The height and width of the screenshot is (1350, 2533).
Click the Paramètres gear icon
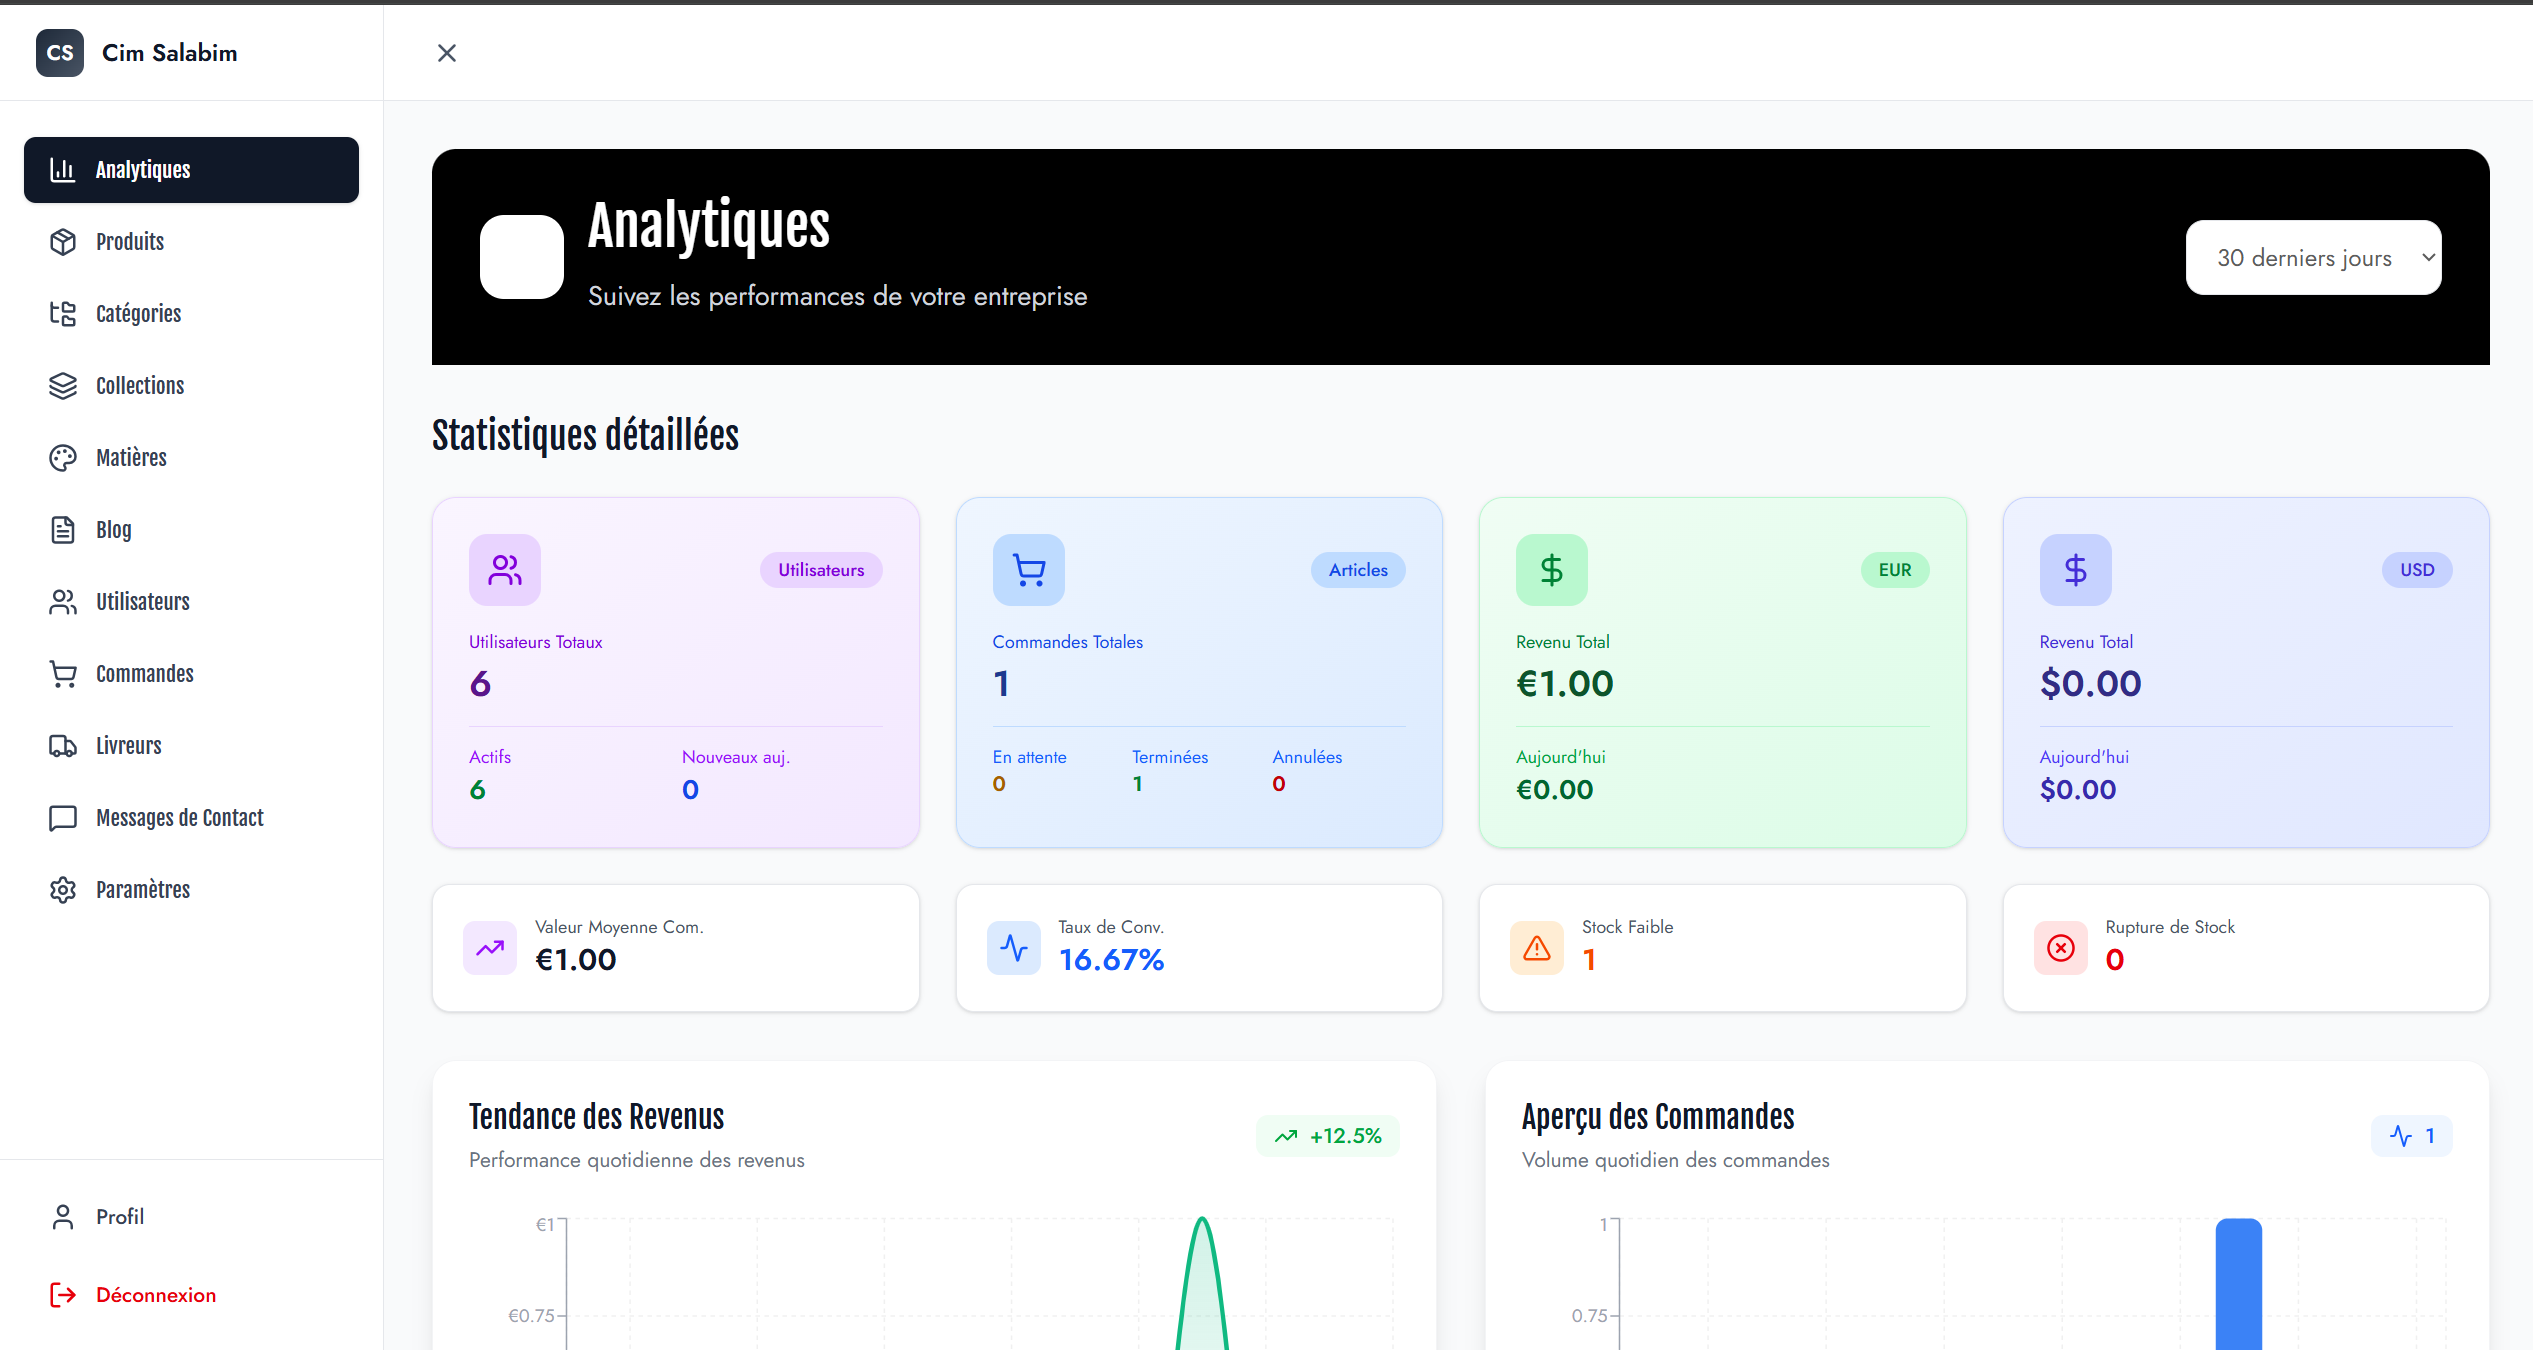[x=63, y=889]
